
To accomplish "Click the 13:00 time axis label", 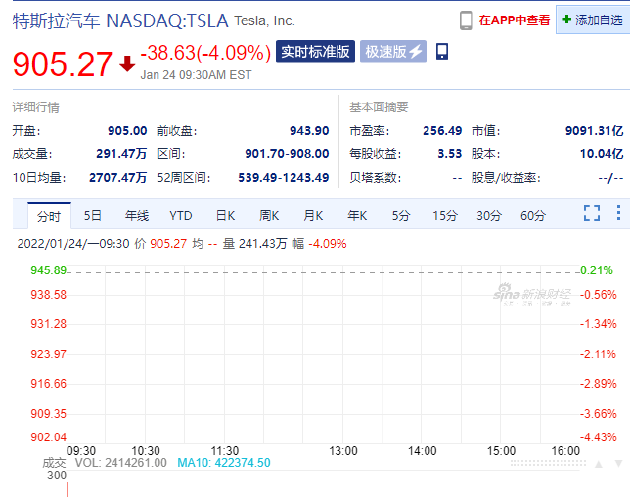I will click(x=343, y=451).
